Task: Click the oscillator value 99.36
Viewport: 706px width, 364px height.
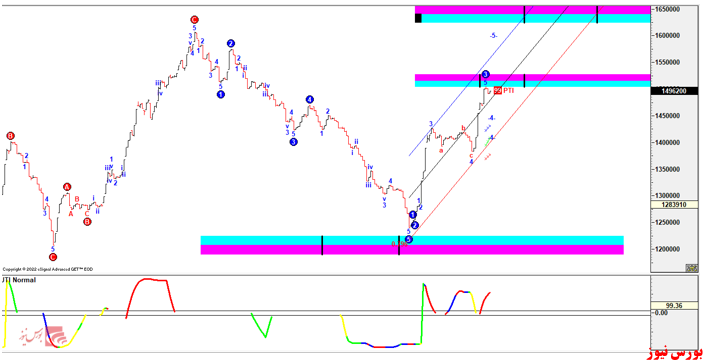Action: click(674, 305)
